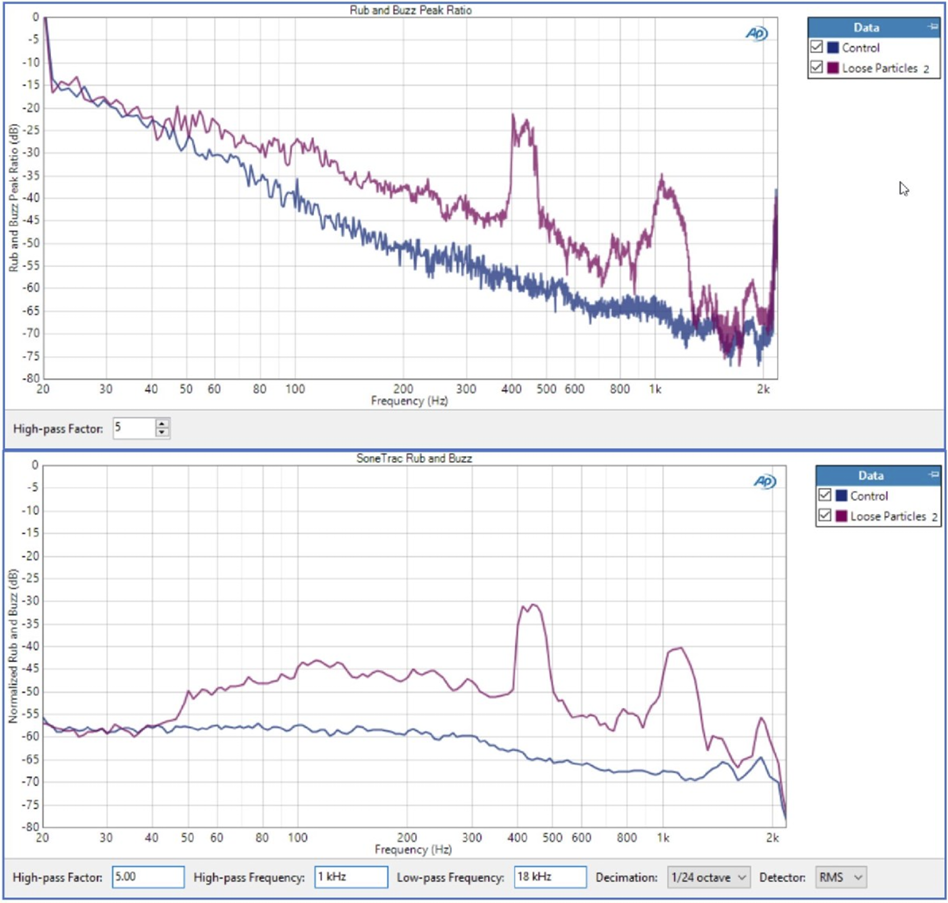The width and height of the screenshot is (948, 903).
Task: Click the blue Control swatch in the top legend
Action: (834, 48)
